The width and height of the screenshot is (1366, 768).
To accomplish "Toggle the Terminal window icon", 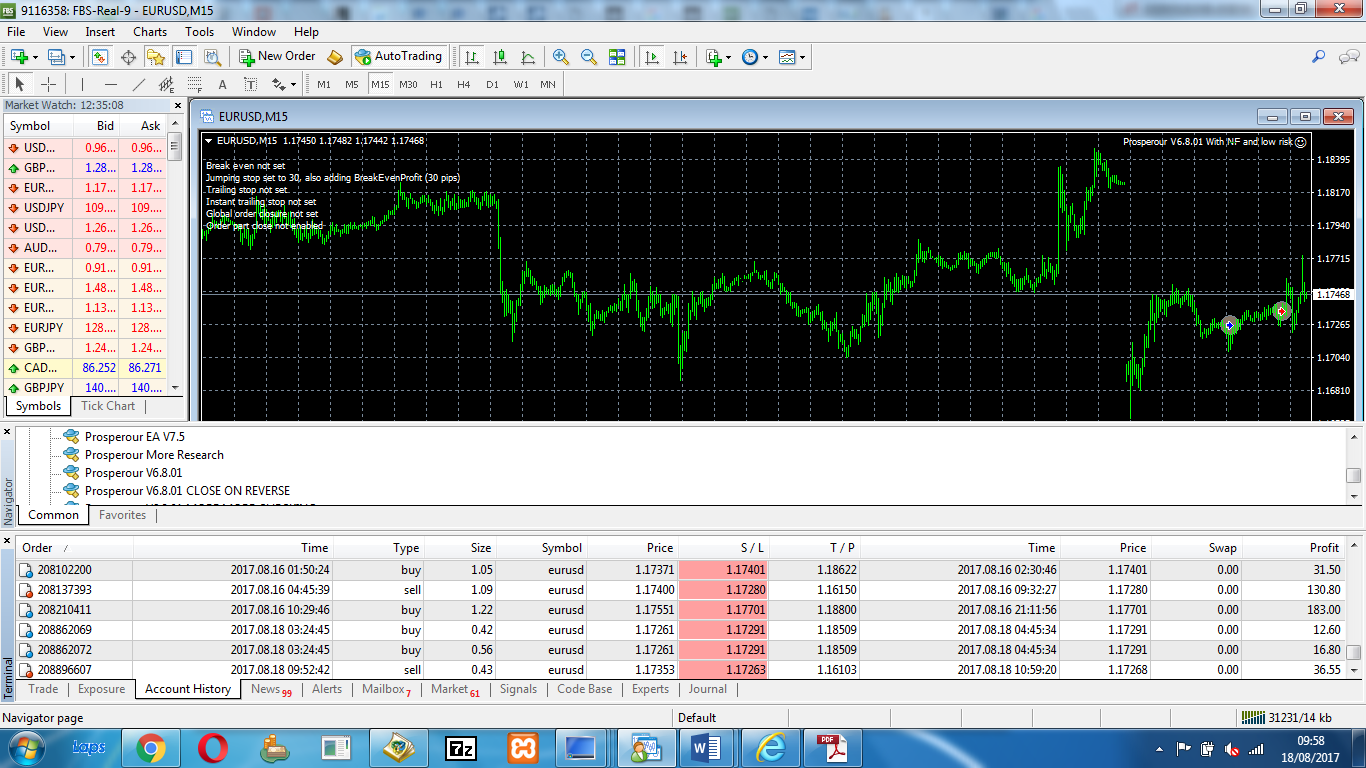I will pos(184,57).
